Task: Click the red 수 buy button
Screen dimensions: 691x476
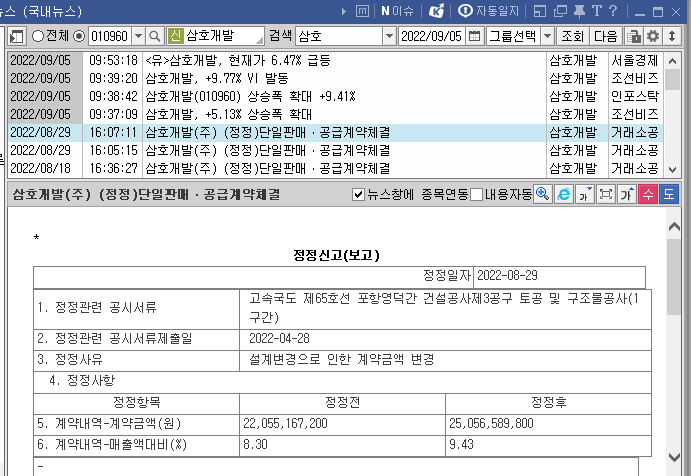Action: click(x=648, y=194)
